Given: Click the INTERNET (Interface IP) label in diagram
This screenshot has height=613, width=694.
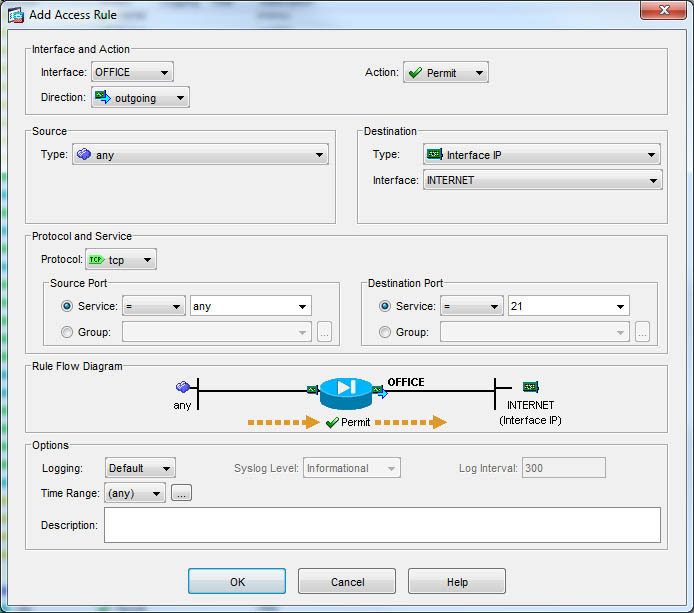Looking at the screenshot, I should coord(530,413).
